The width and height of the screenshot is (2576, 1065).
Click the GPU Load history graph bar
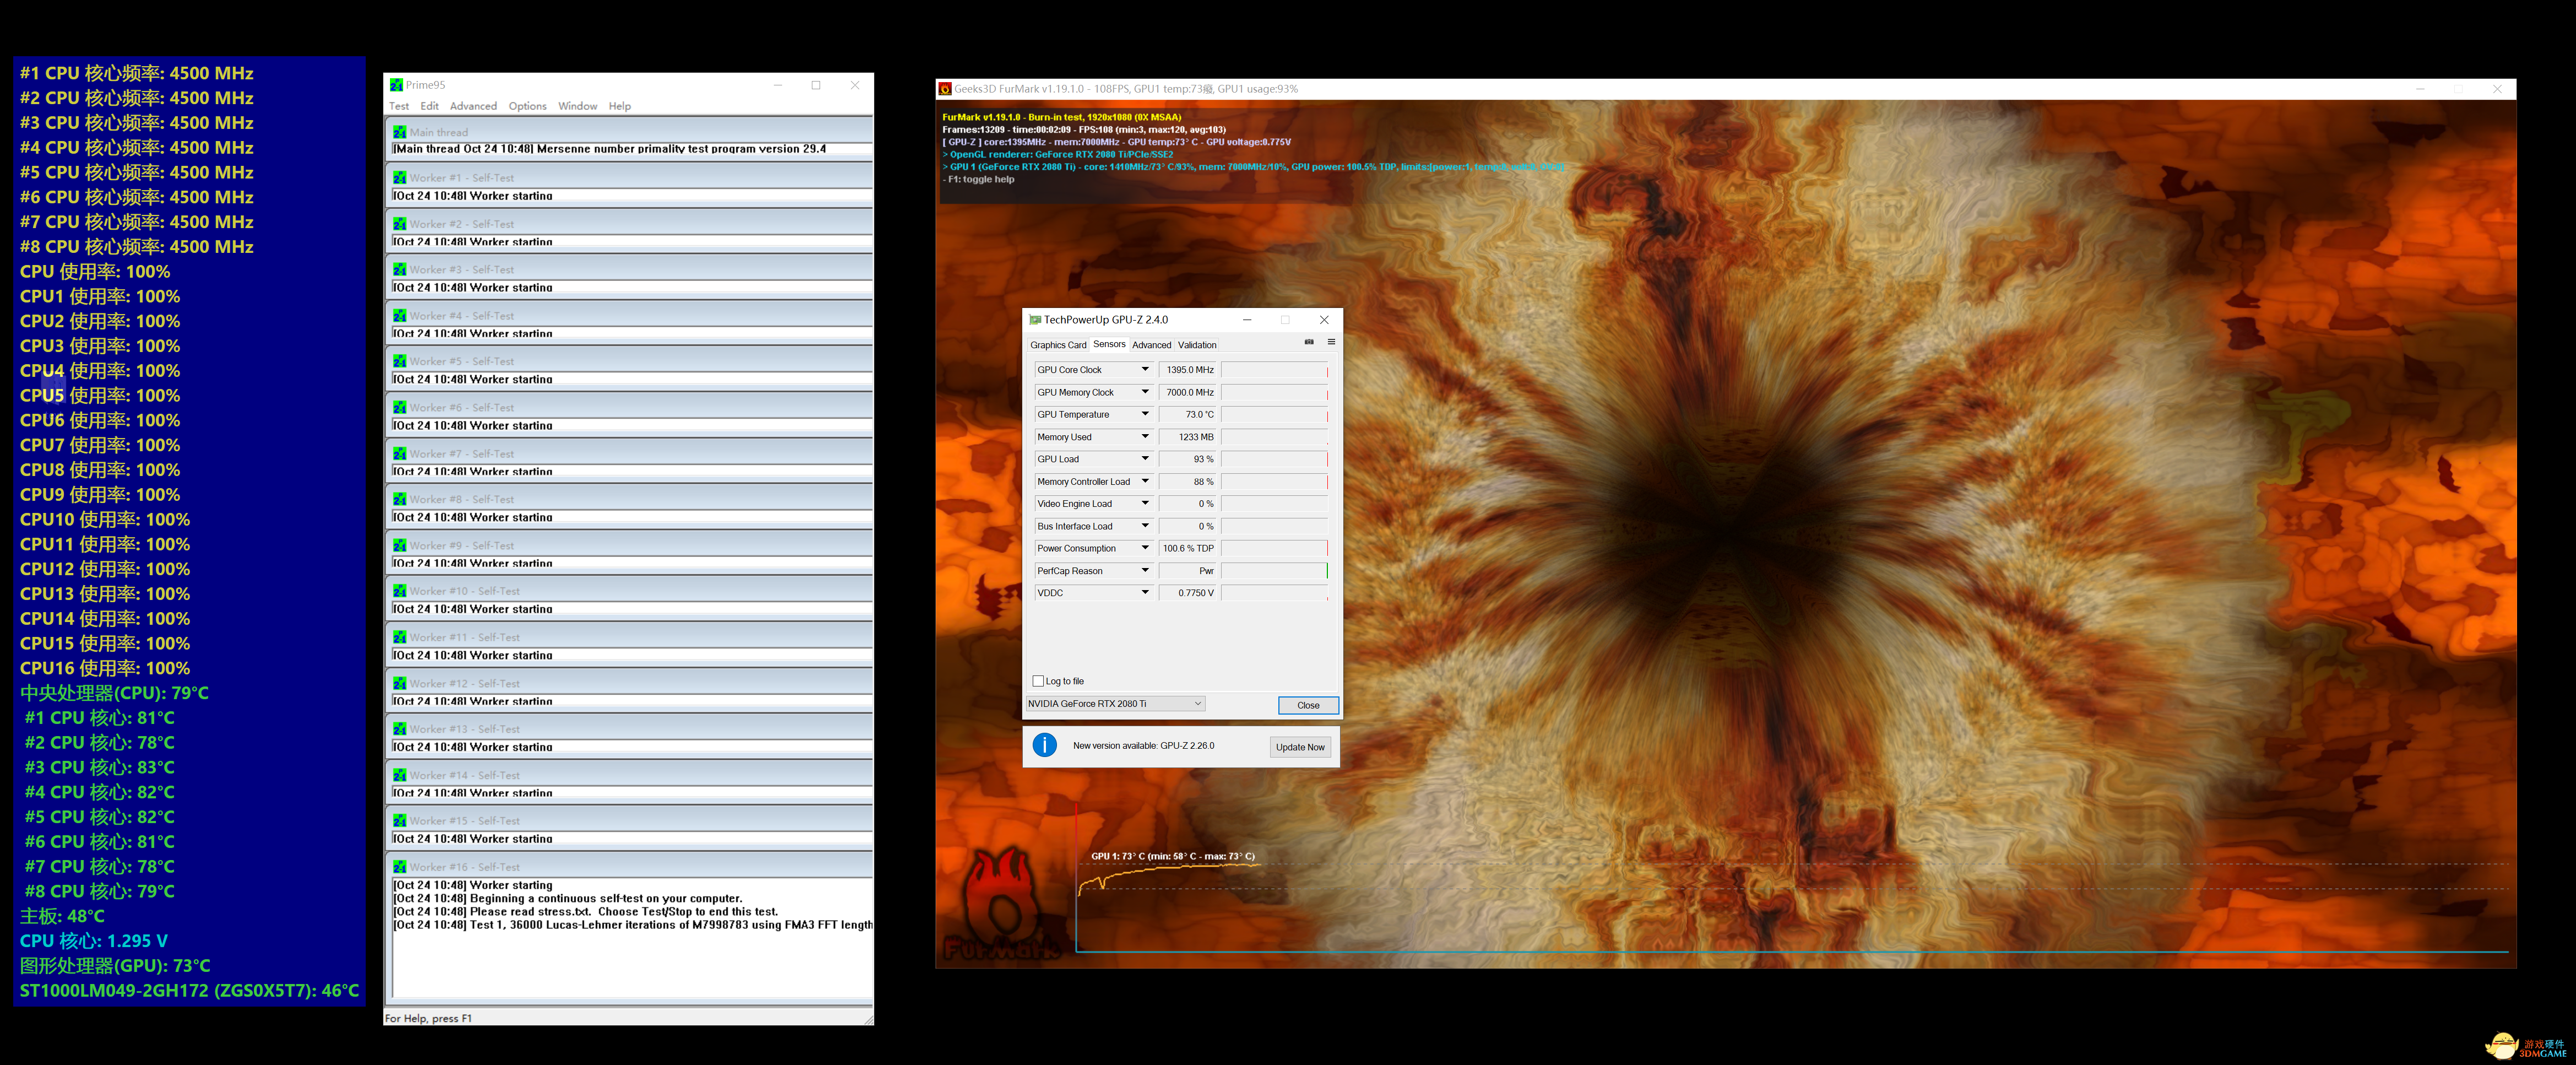(1274, 459)
